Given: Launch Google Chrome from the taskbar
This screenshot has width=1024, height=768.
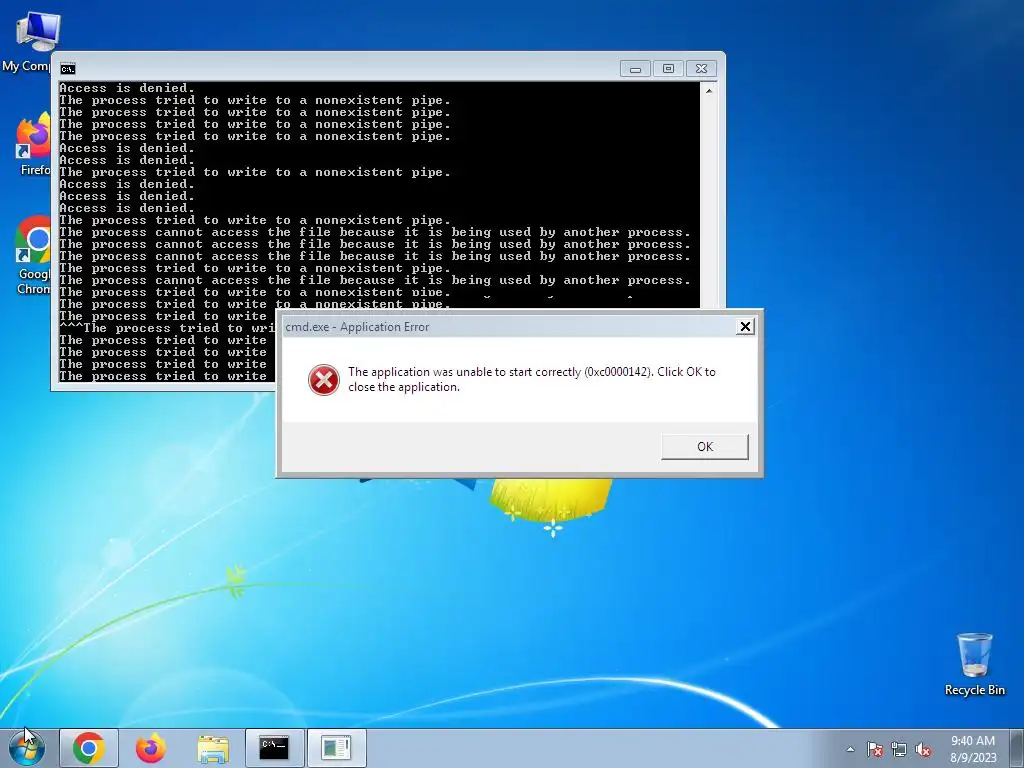Looking at the screenshot, I should click(x=89, y=748).
